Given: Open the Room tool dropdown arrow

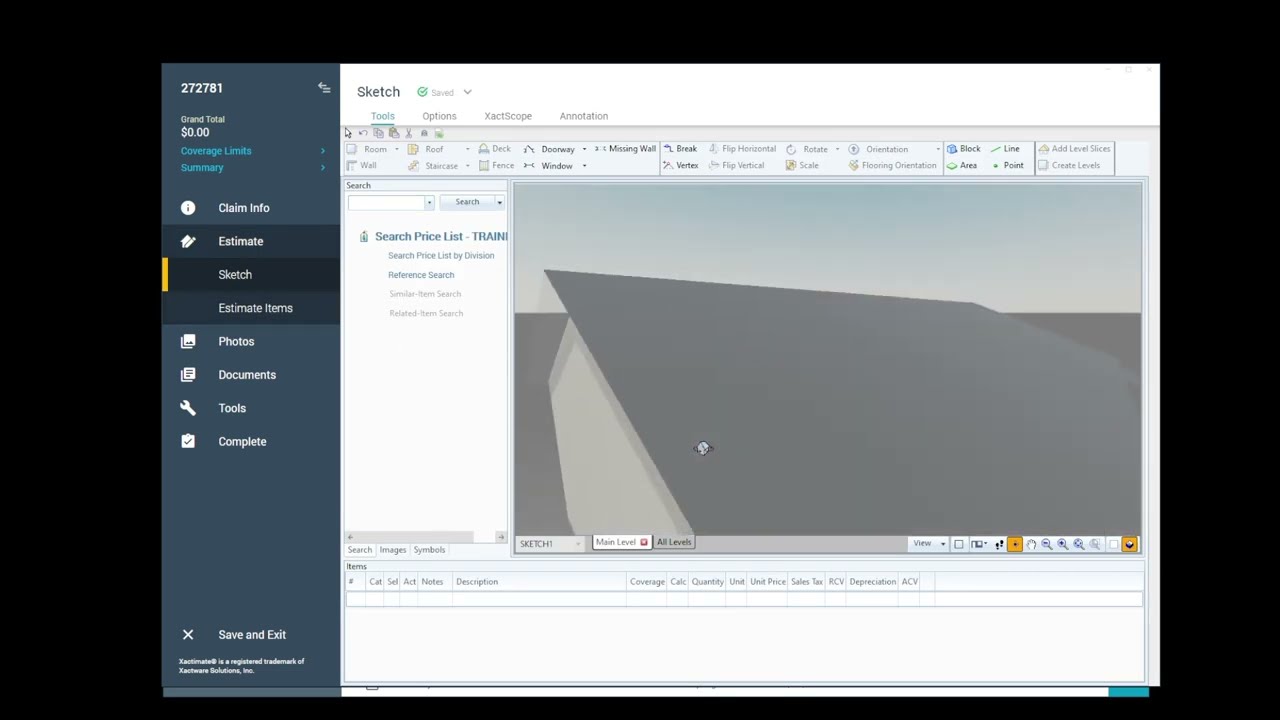Looking at the screenshot, I should (397, 149).
